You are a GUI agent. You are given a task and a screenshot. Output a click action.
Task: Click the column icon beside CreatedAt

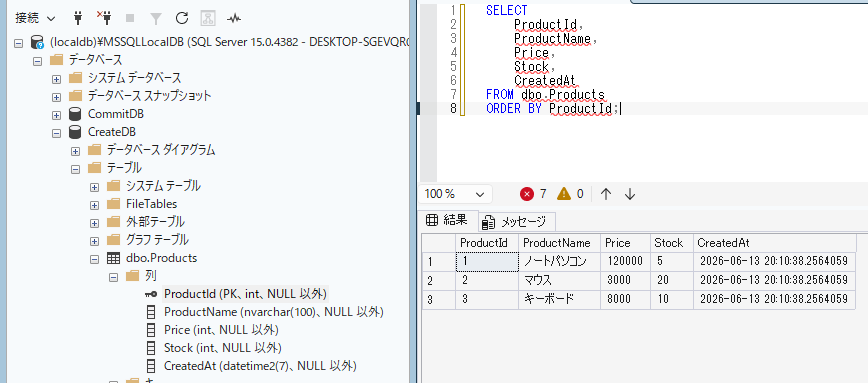[151, 366]
